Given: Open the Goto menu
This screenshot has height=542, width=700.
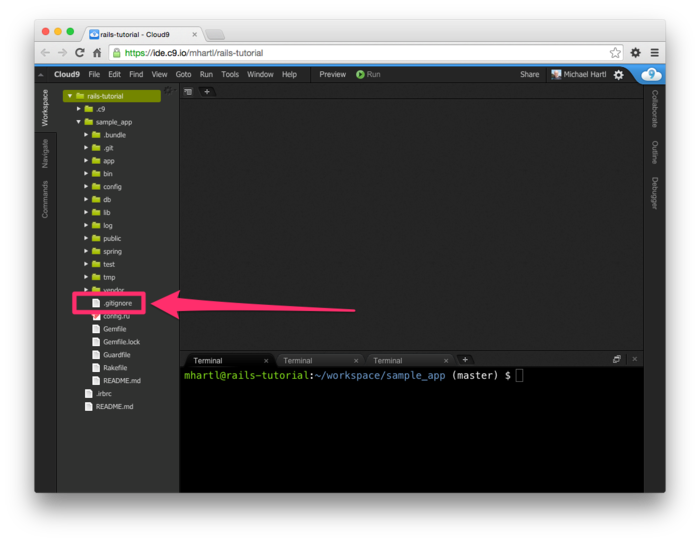Looking at the screenshot, I should [x=183, y=75].
